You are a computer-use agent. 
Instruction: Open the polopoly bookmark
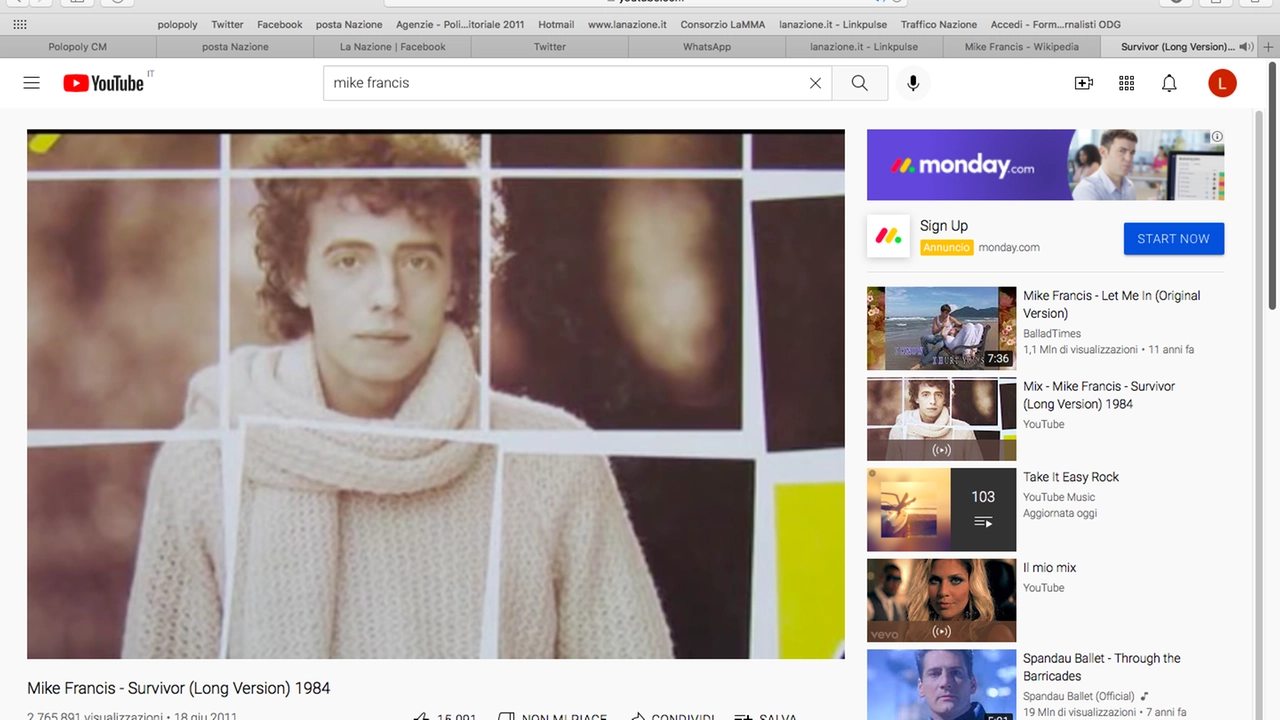(x=178, y=24)
